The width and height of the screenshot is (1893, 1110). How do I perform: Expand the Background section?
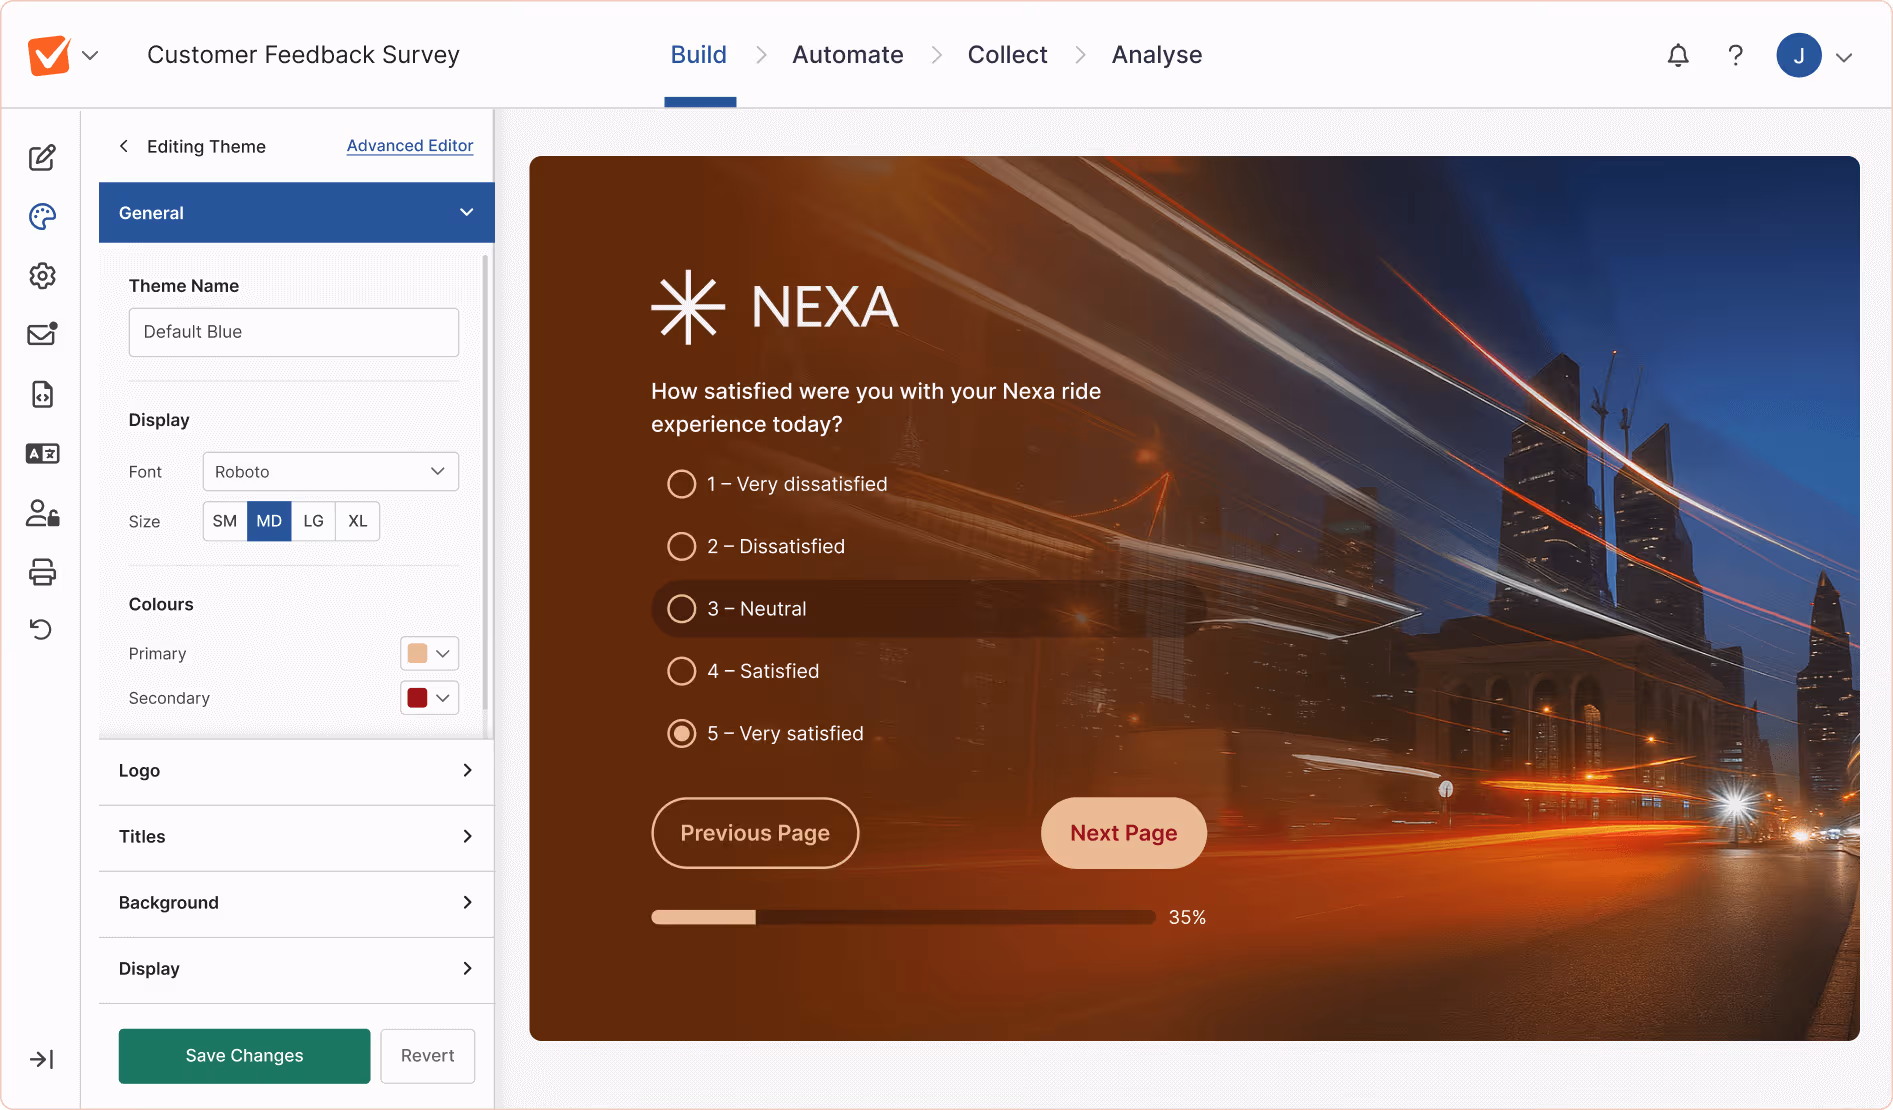[296, 903]
